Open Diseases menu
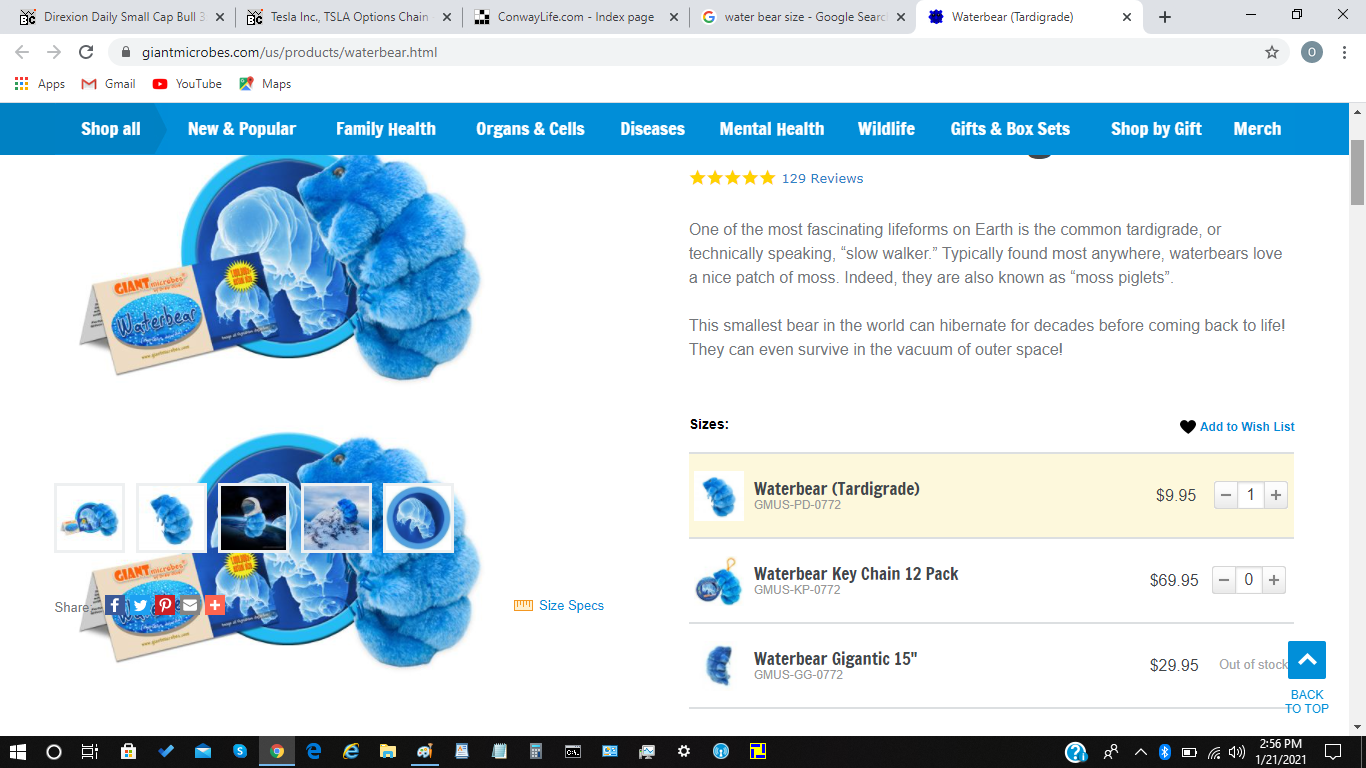Screen dimensions: 1366x768 click(652, 129)
